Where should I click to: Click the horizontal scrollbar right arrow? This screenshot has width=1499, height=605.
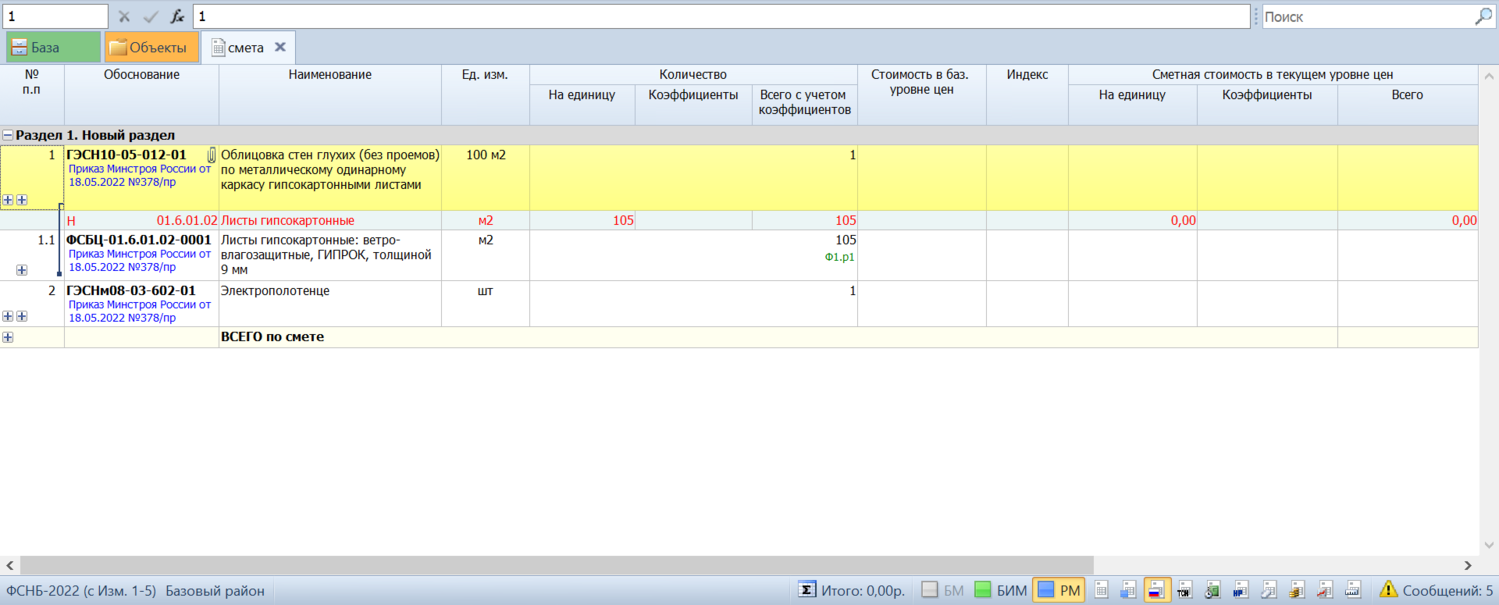(x=1468, y=565)
